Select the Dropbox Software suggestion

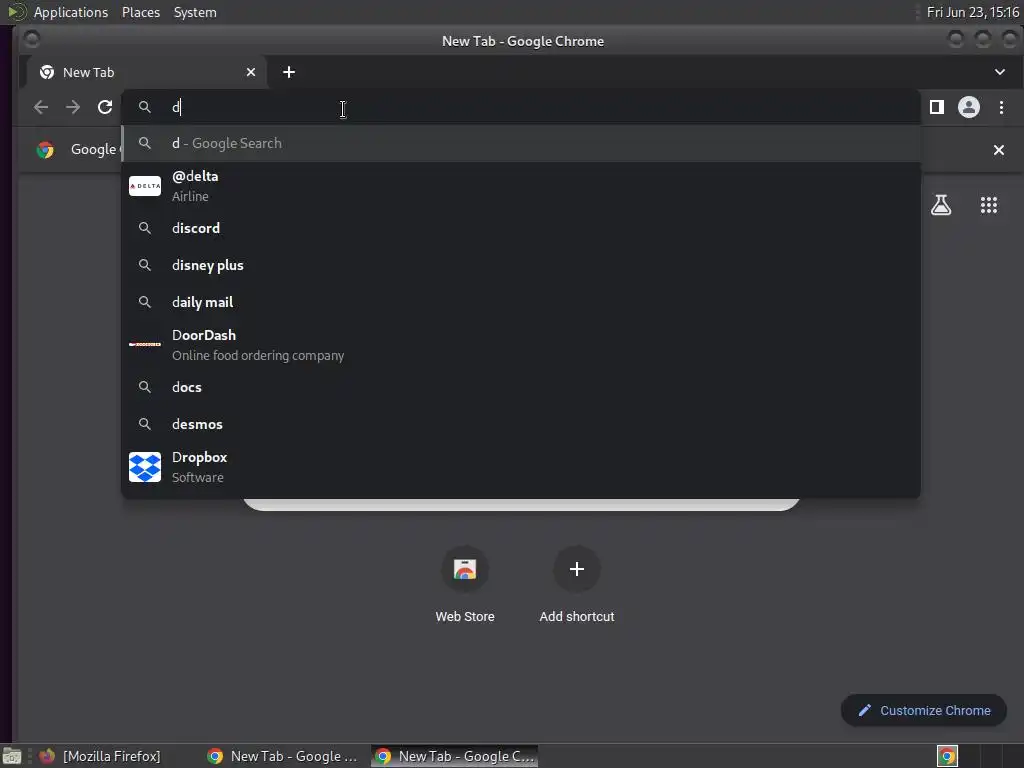tap(520, 467)
